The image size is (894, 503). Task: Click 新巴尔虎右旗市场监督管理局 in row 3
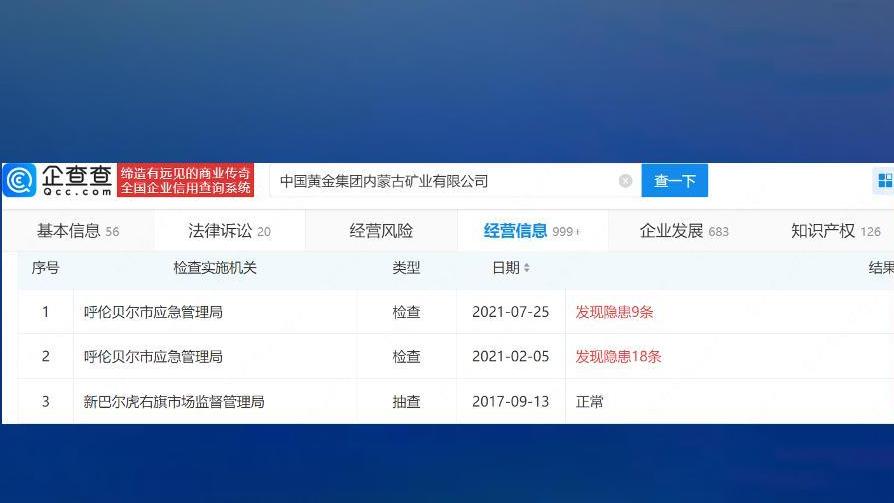pos(174,402)
